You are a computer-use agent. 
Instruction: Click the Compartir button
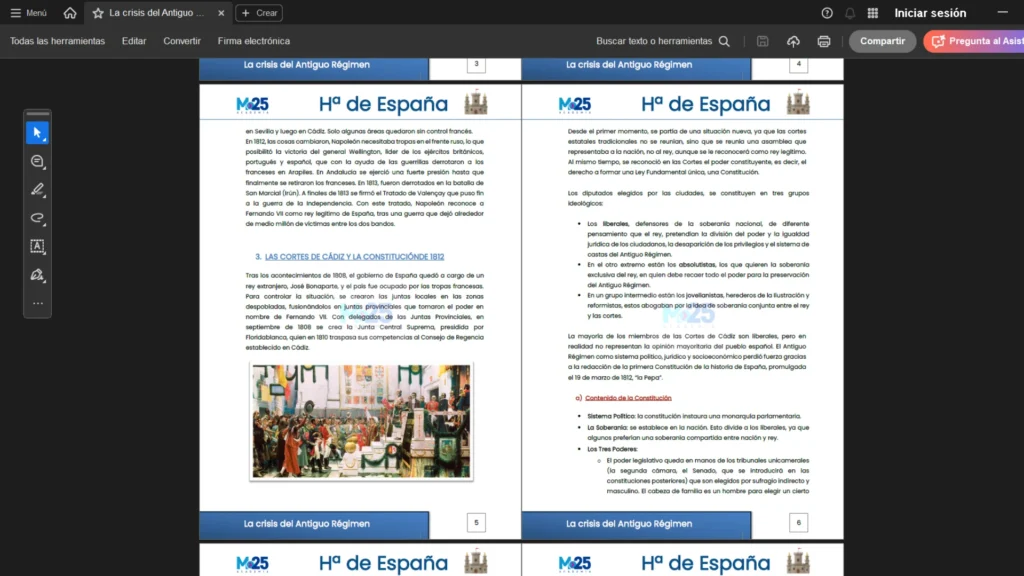(x=882, y=41)
